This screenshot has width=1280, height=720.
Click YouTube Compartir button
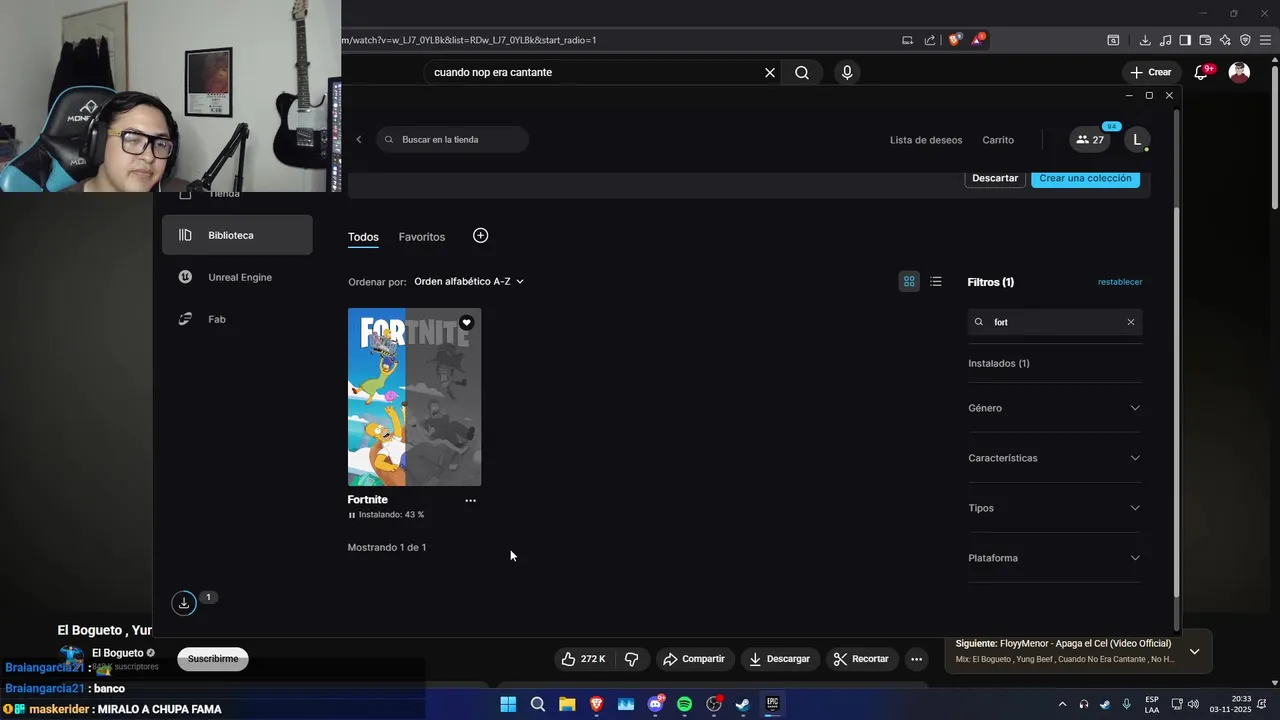click(695, 659)
